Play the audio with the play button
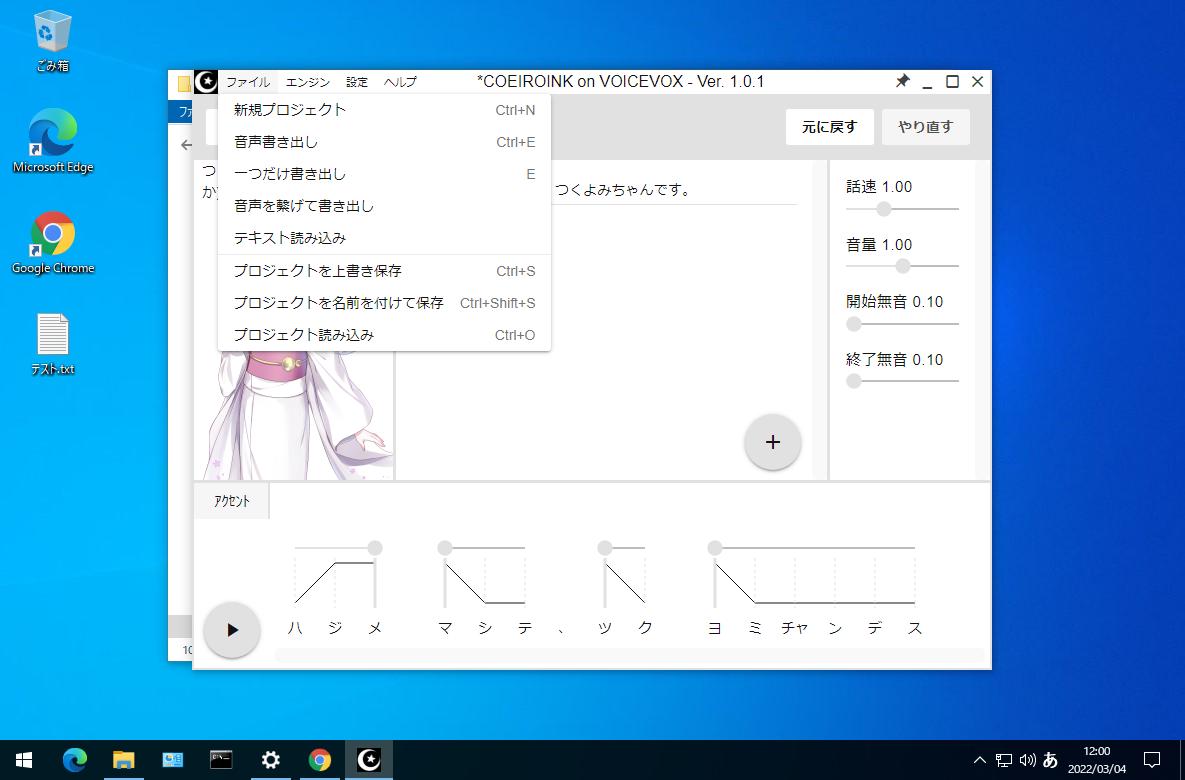This screenshot has width=1185, height=780. coord(232,630)
